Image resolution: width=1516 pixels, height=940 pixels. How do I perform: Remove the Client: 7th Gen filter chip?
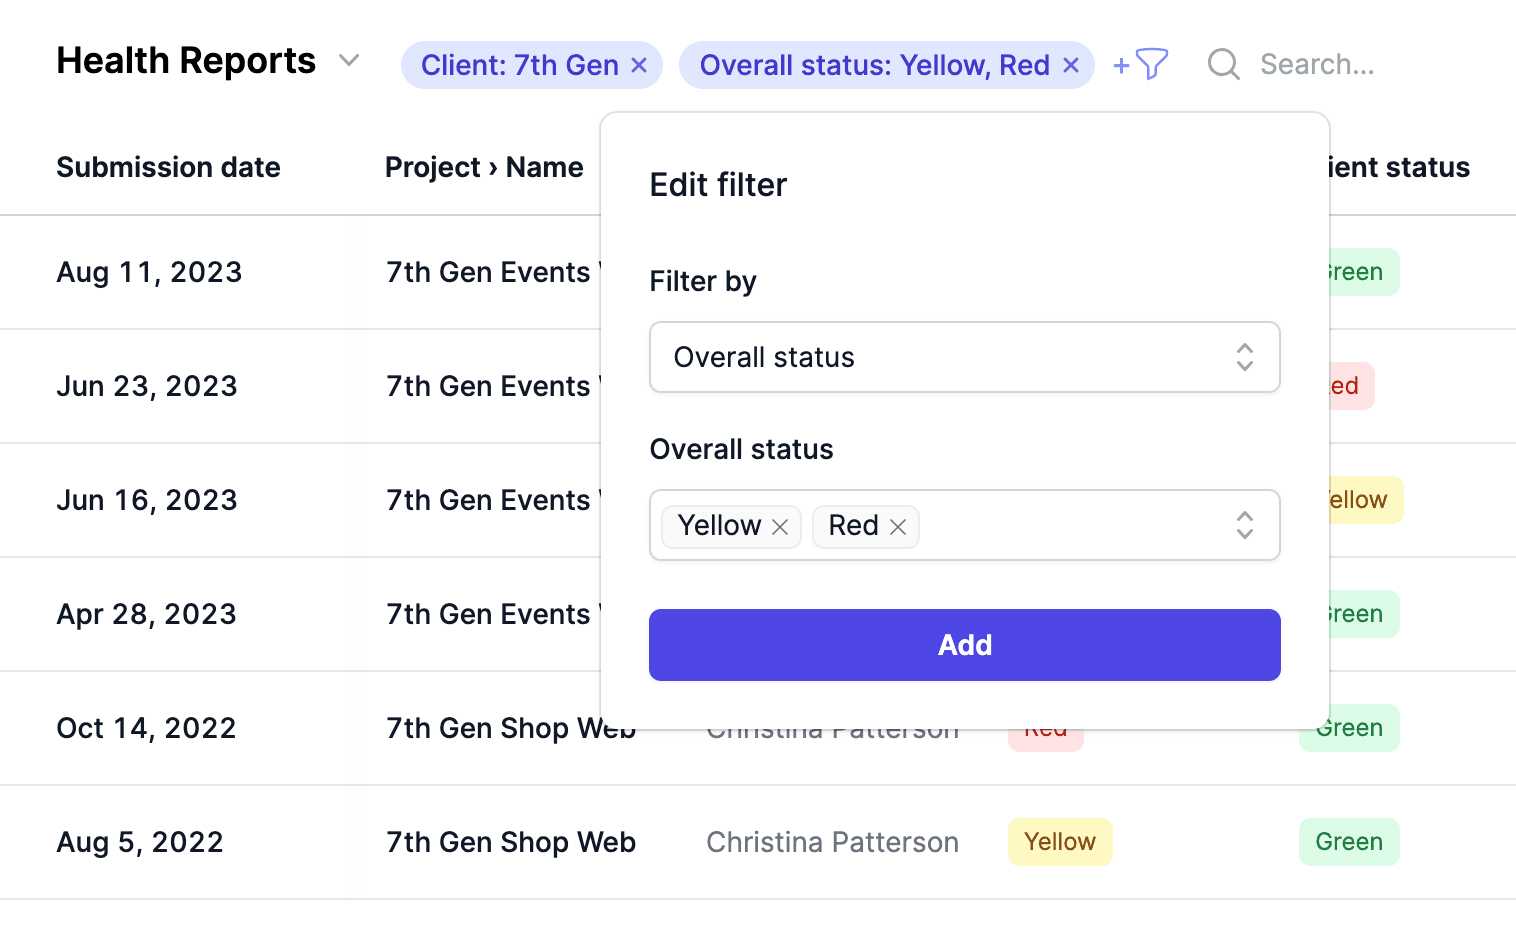pos(639,64)
